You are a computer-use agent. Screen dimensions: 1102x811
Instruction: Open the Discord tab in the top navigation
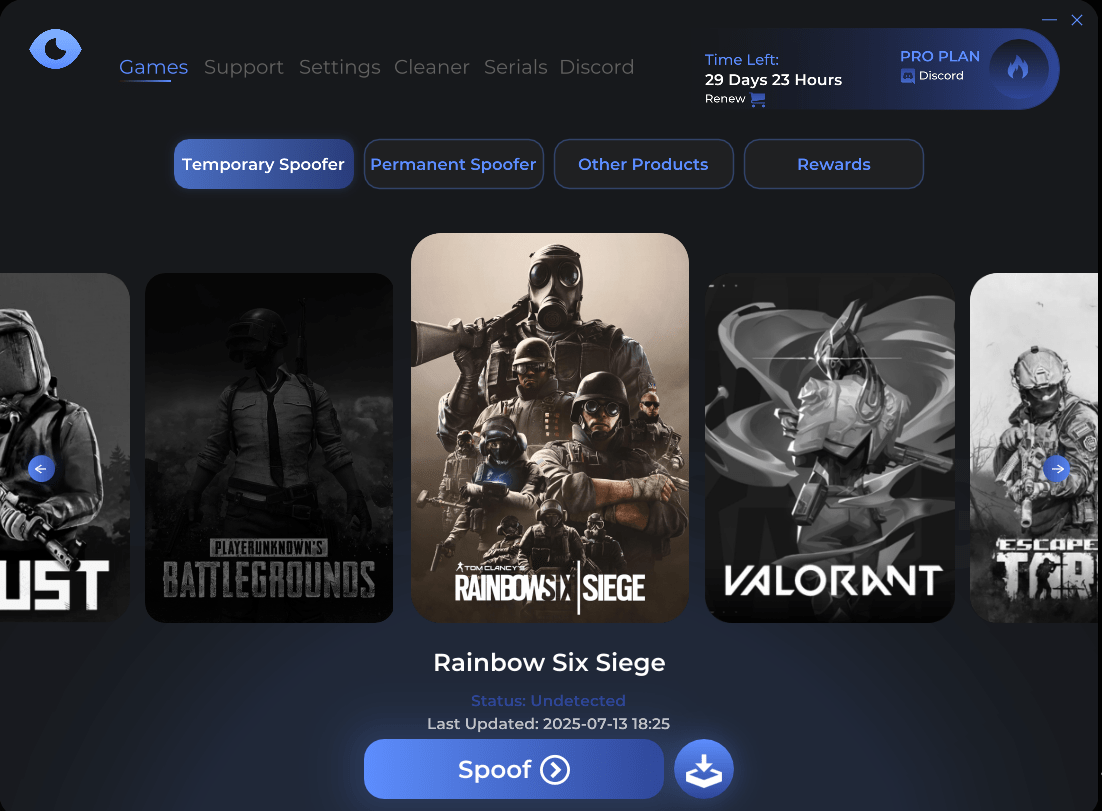(596, 67)
